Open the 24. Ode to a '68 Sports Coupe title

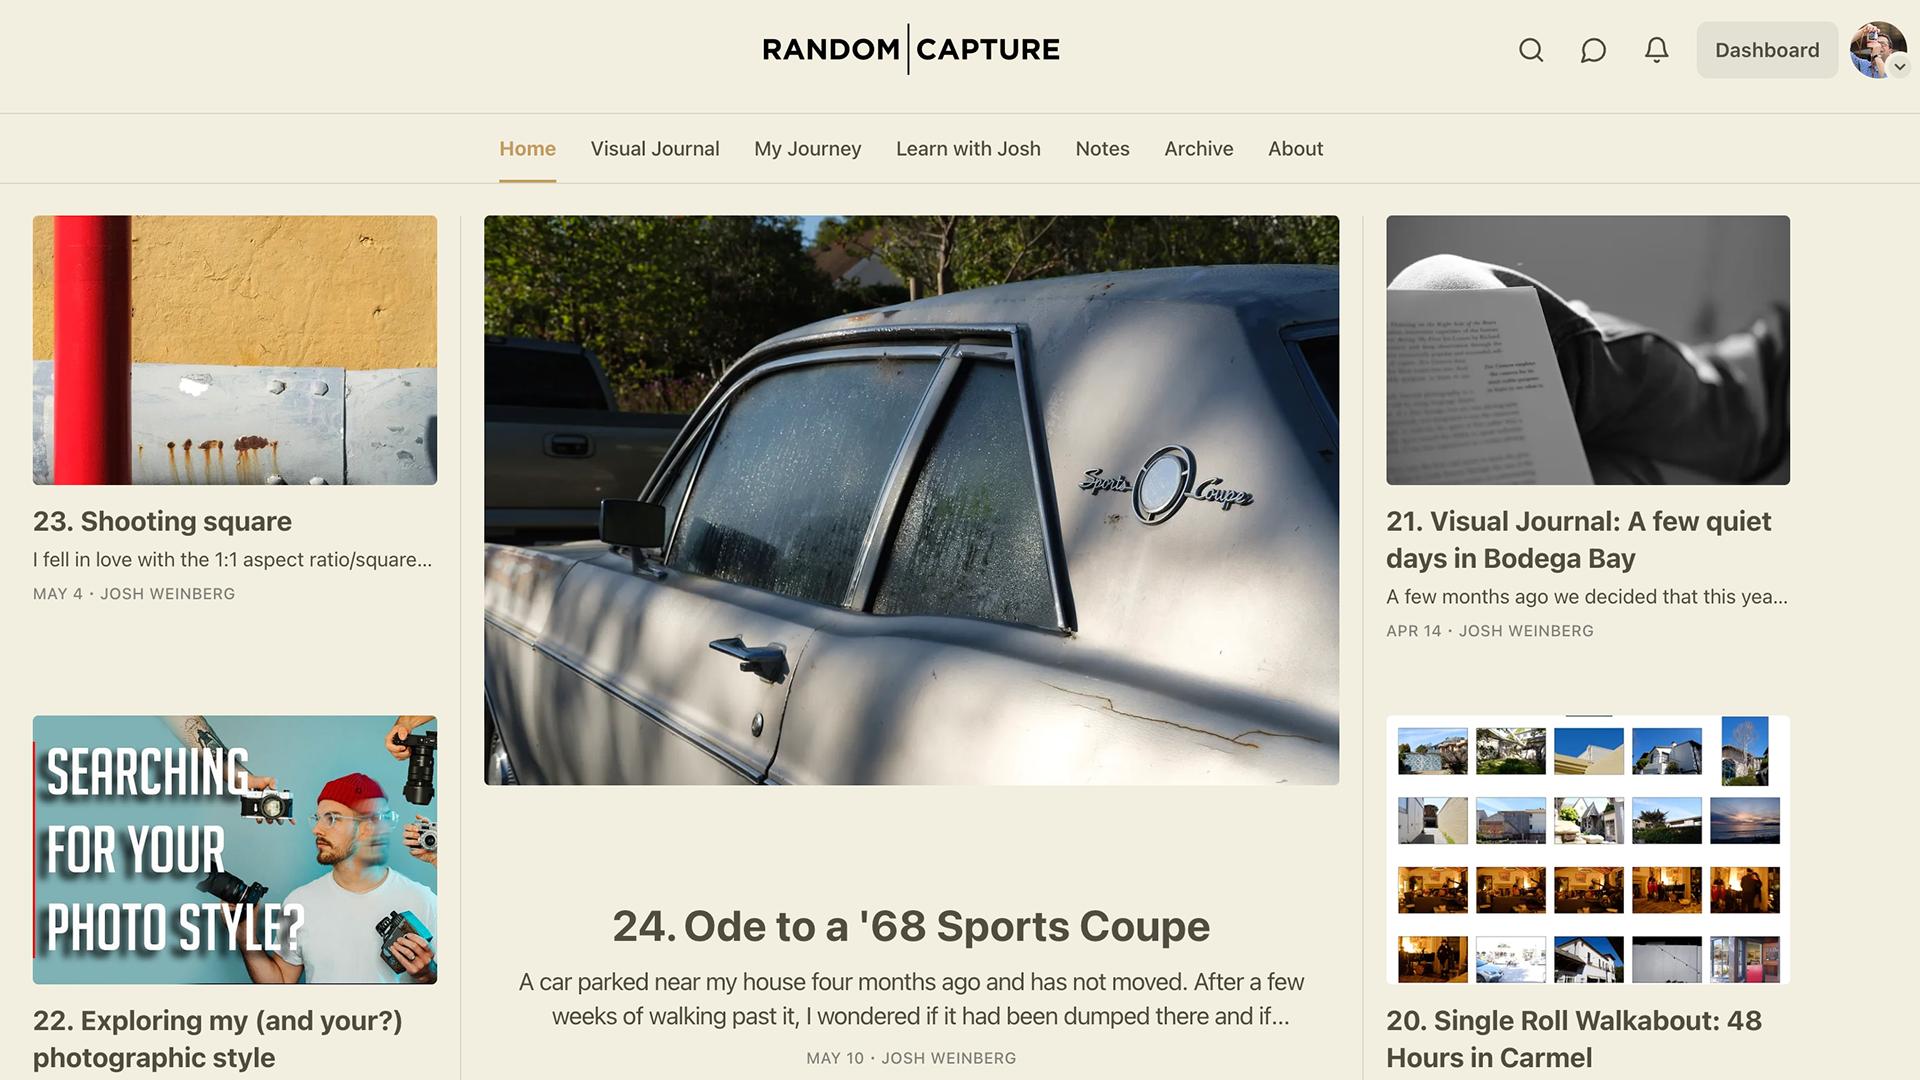911,927
